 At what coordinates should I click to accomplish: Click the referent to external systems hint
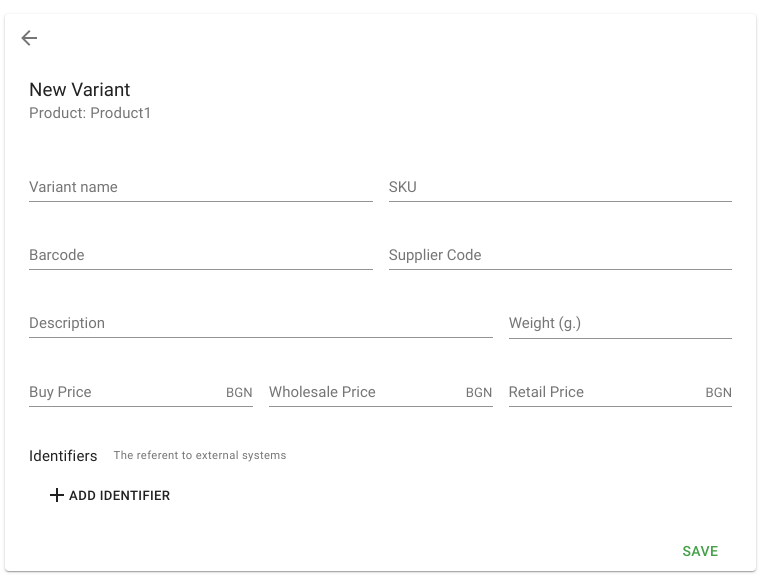pos(200,455)
